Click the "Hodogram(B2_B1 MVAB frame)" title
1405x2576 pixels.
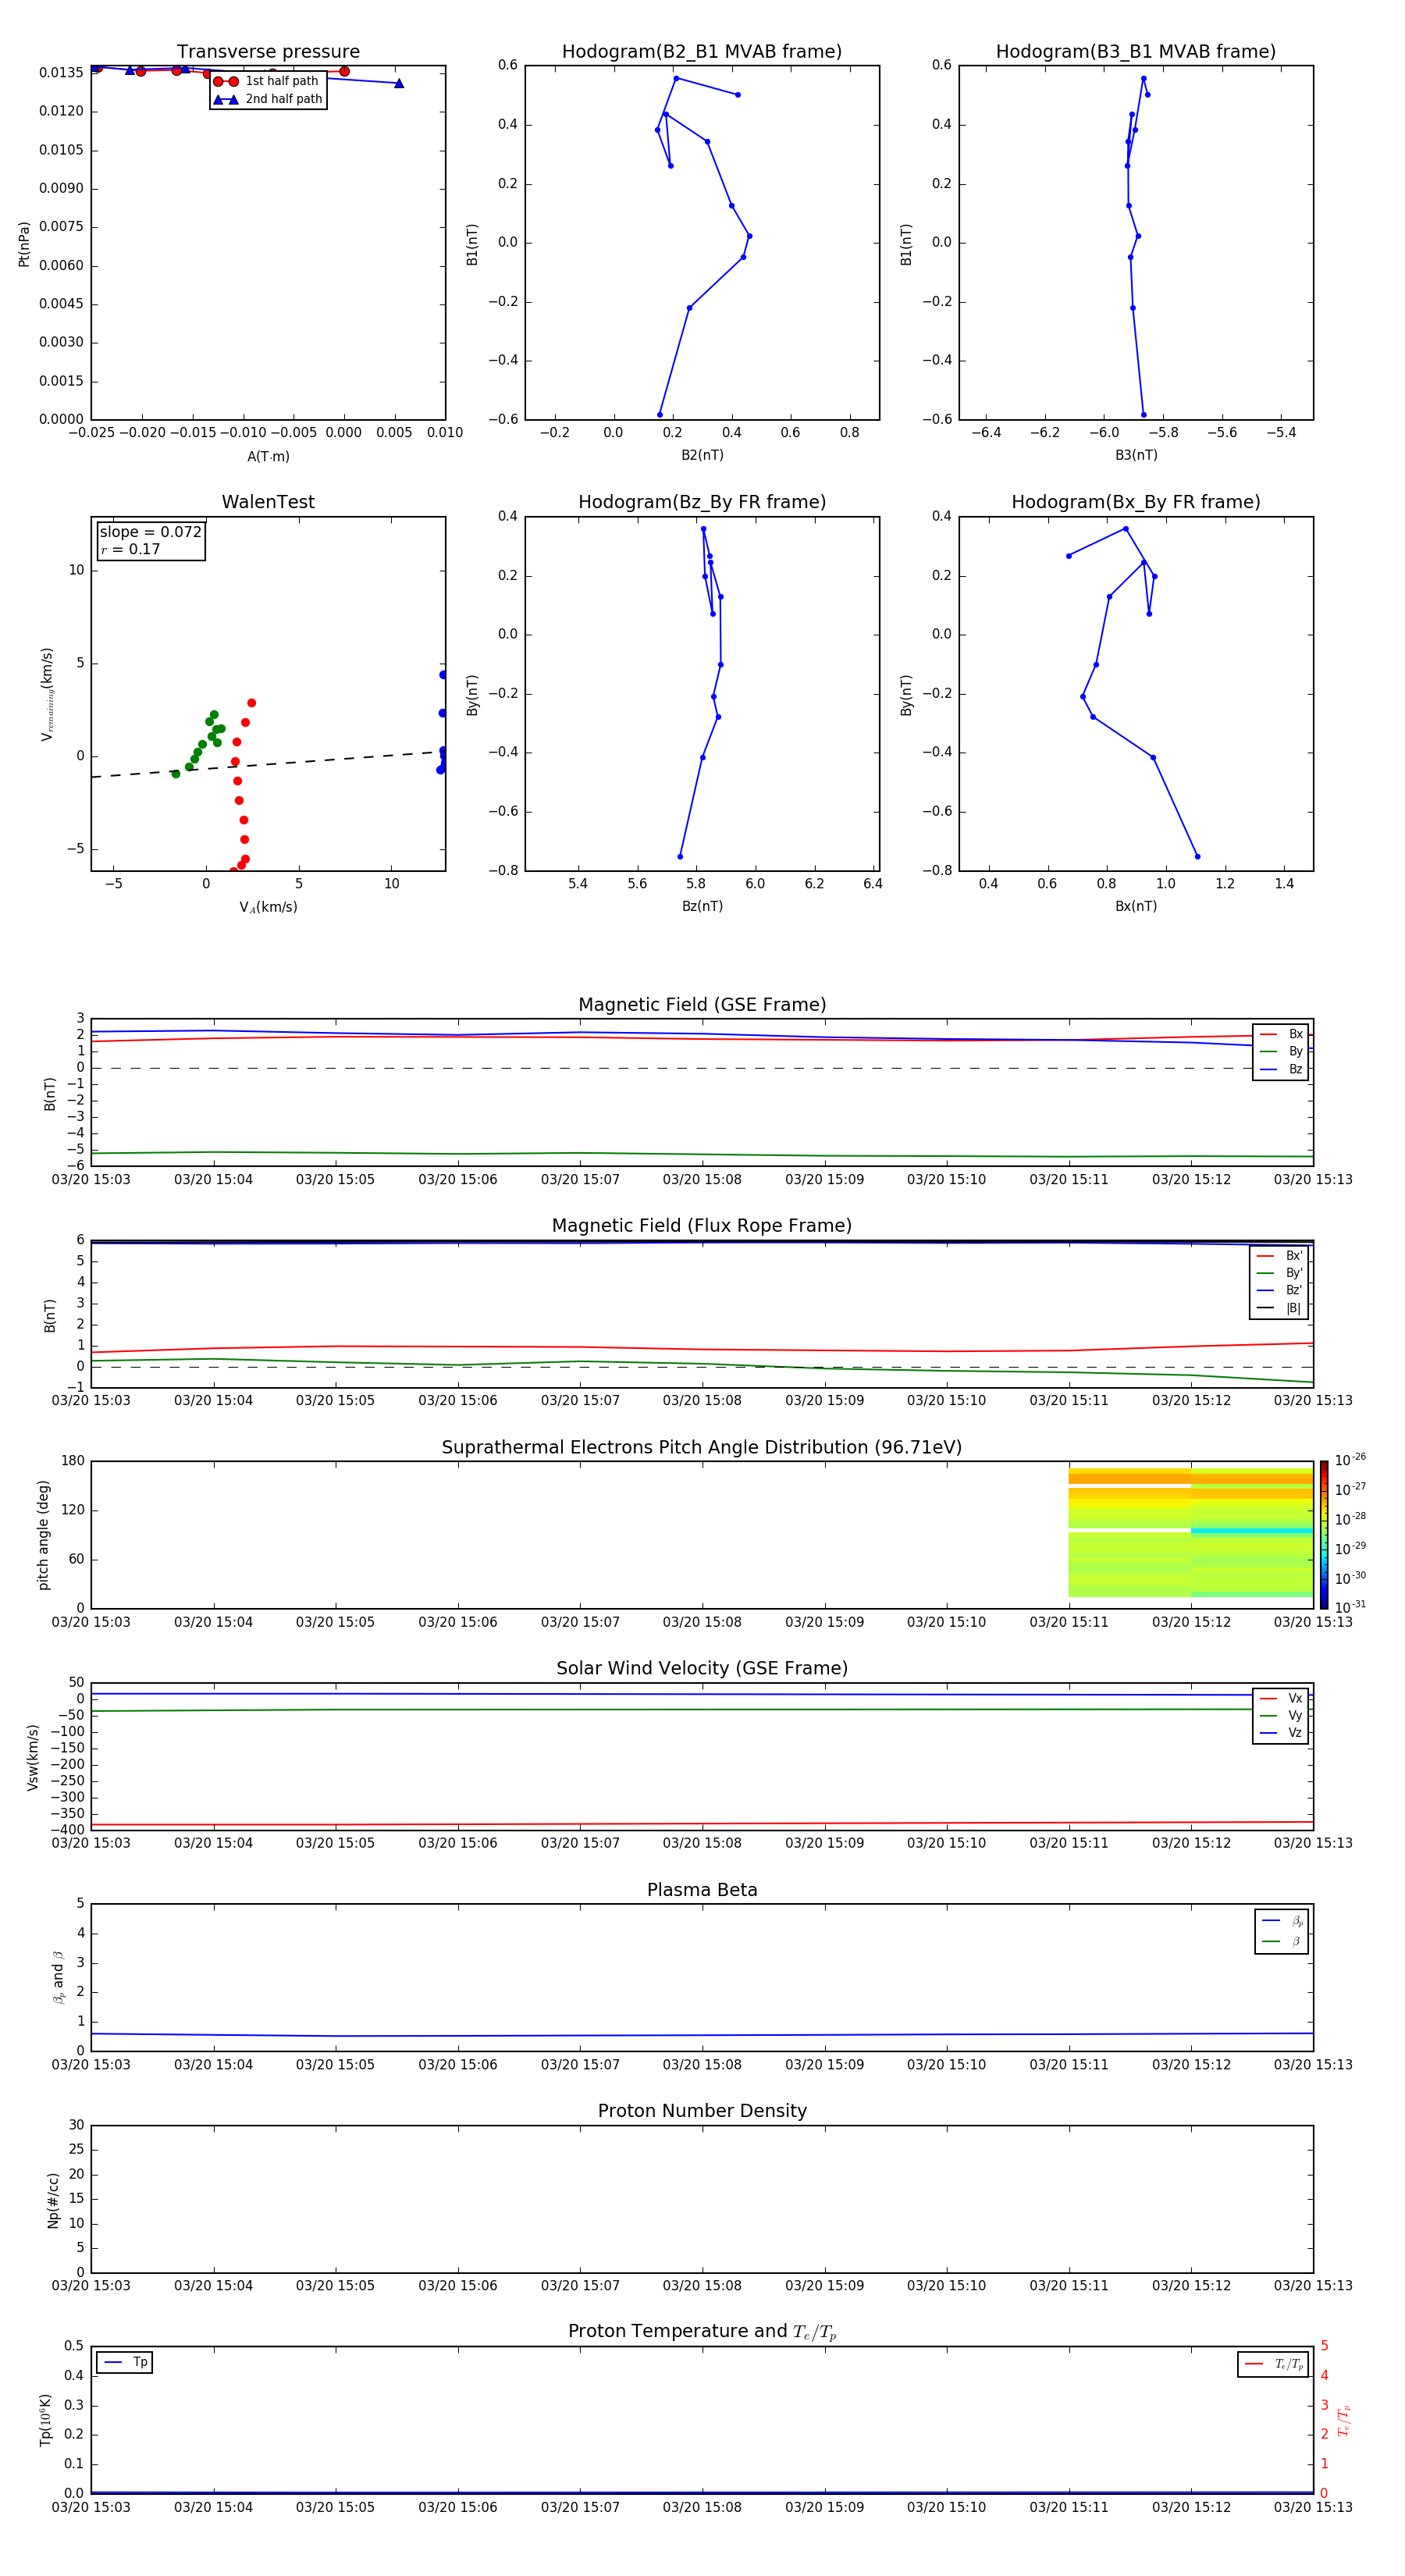click(x=702, y=52)
